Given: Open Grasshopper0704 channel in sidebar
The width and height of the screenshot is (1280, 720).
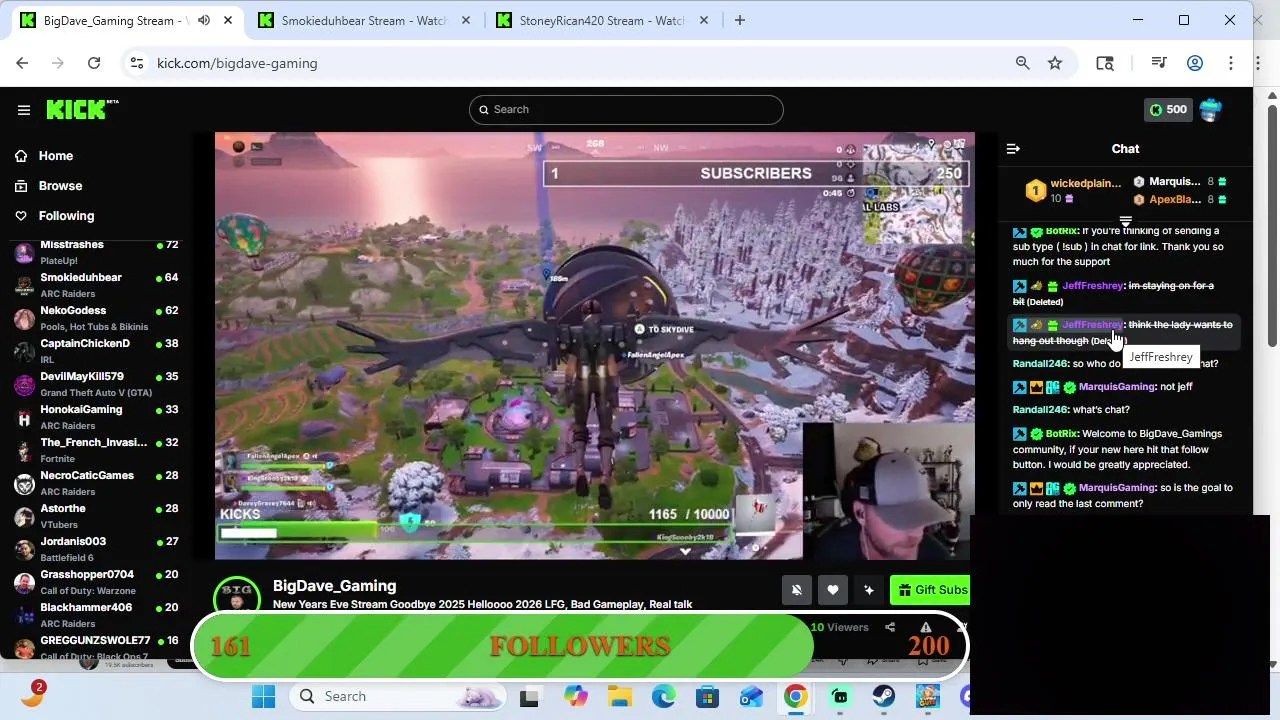Looking at the screenshot, I should [97, 582].
